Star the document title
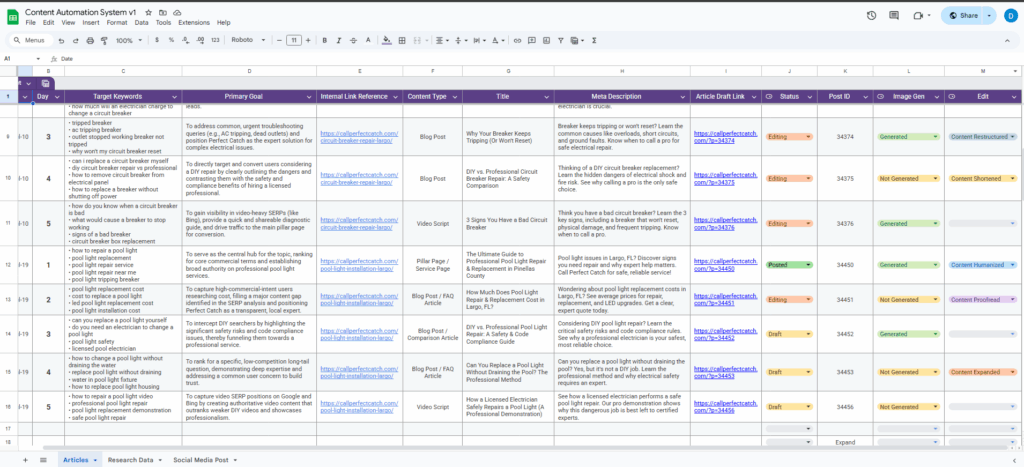Screen dimensions: 1024x467 tap(149, 12)
